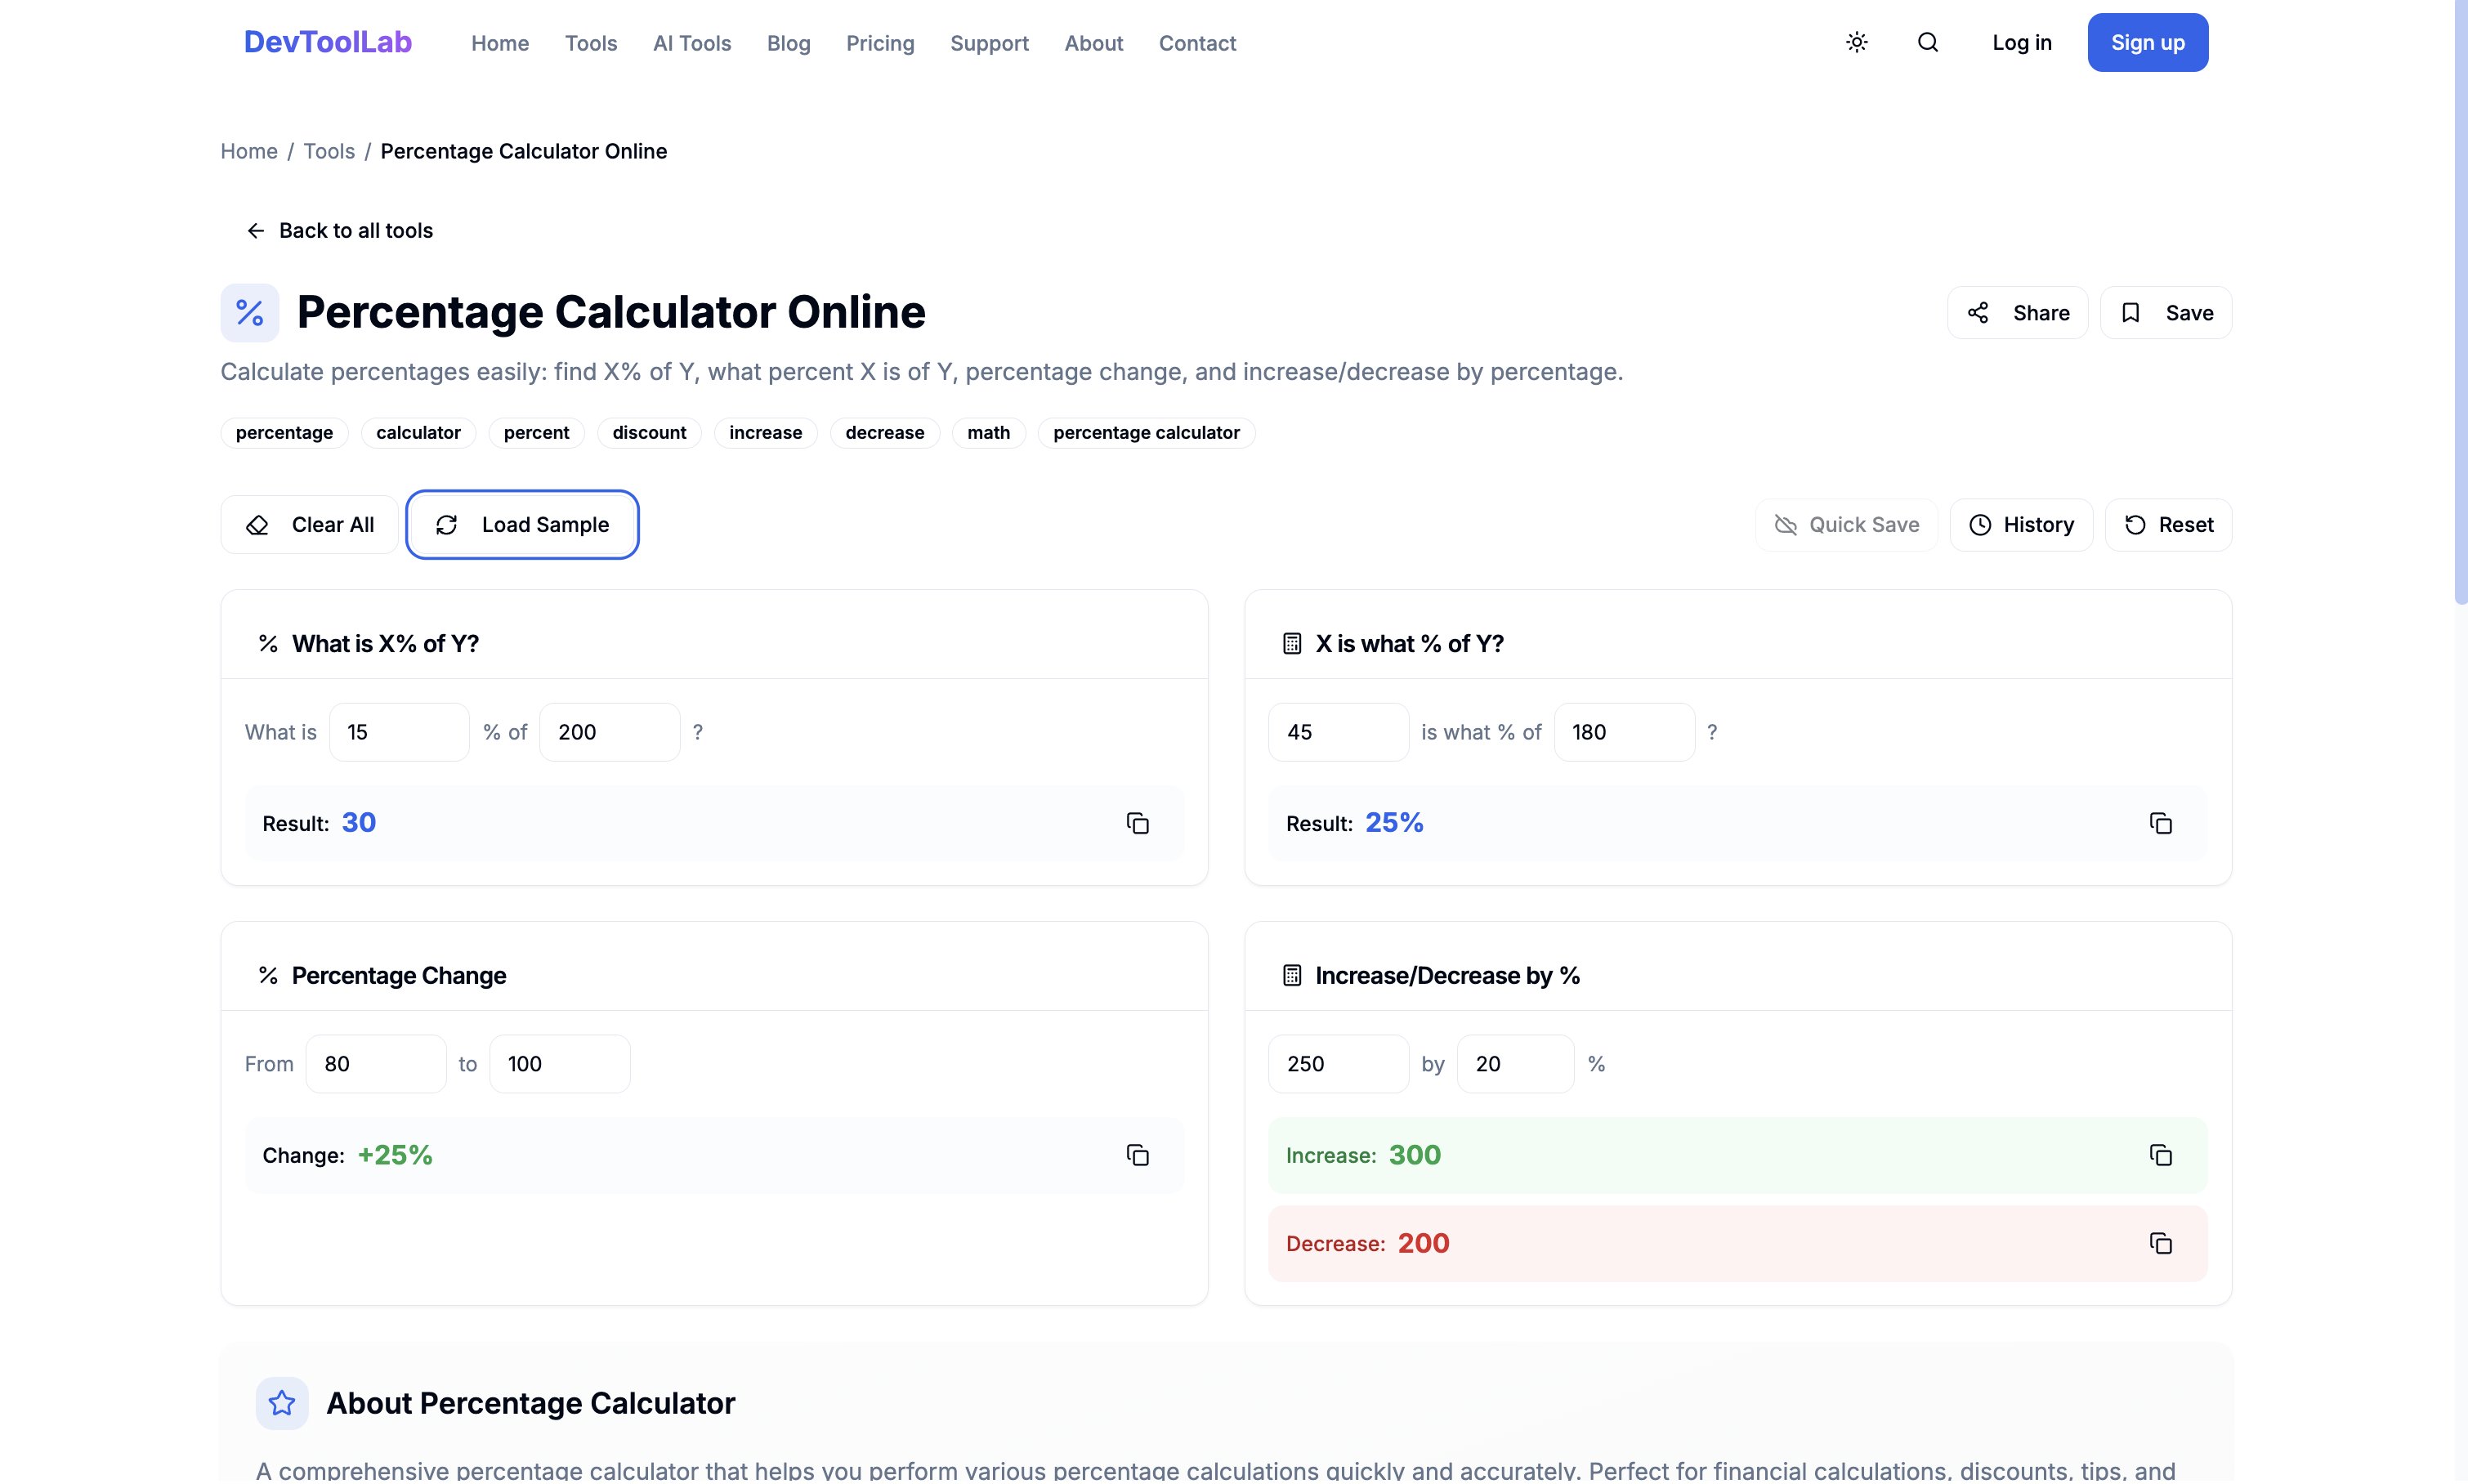
Task: Copy the percentage Change result
Action: click(1137, 1155)
